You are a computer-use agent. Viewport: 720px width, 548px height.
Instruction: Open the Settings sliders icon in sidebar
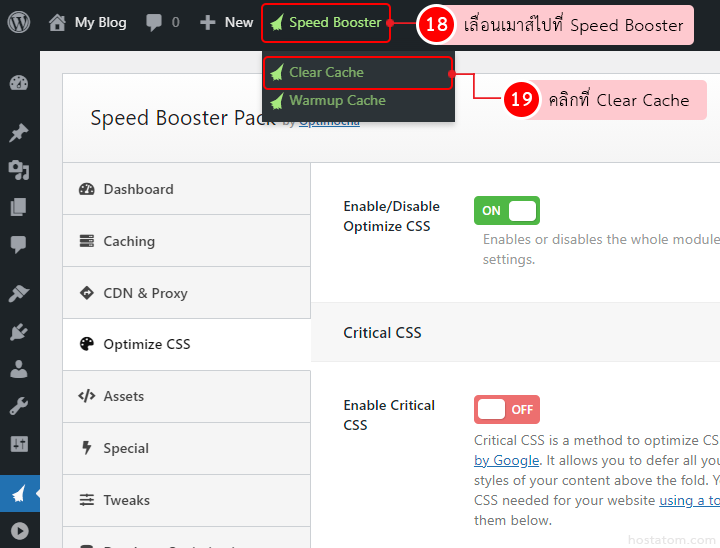click(19, 444)
